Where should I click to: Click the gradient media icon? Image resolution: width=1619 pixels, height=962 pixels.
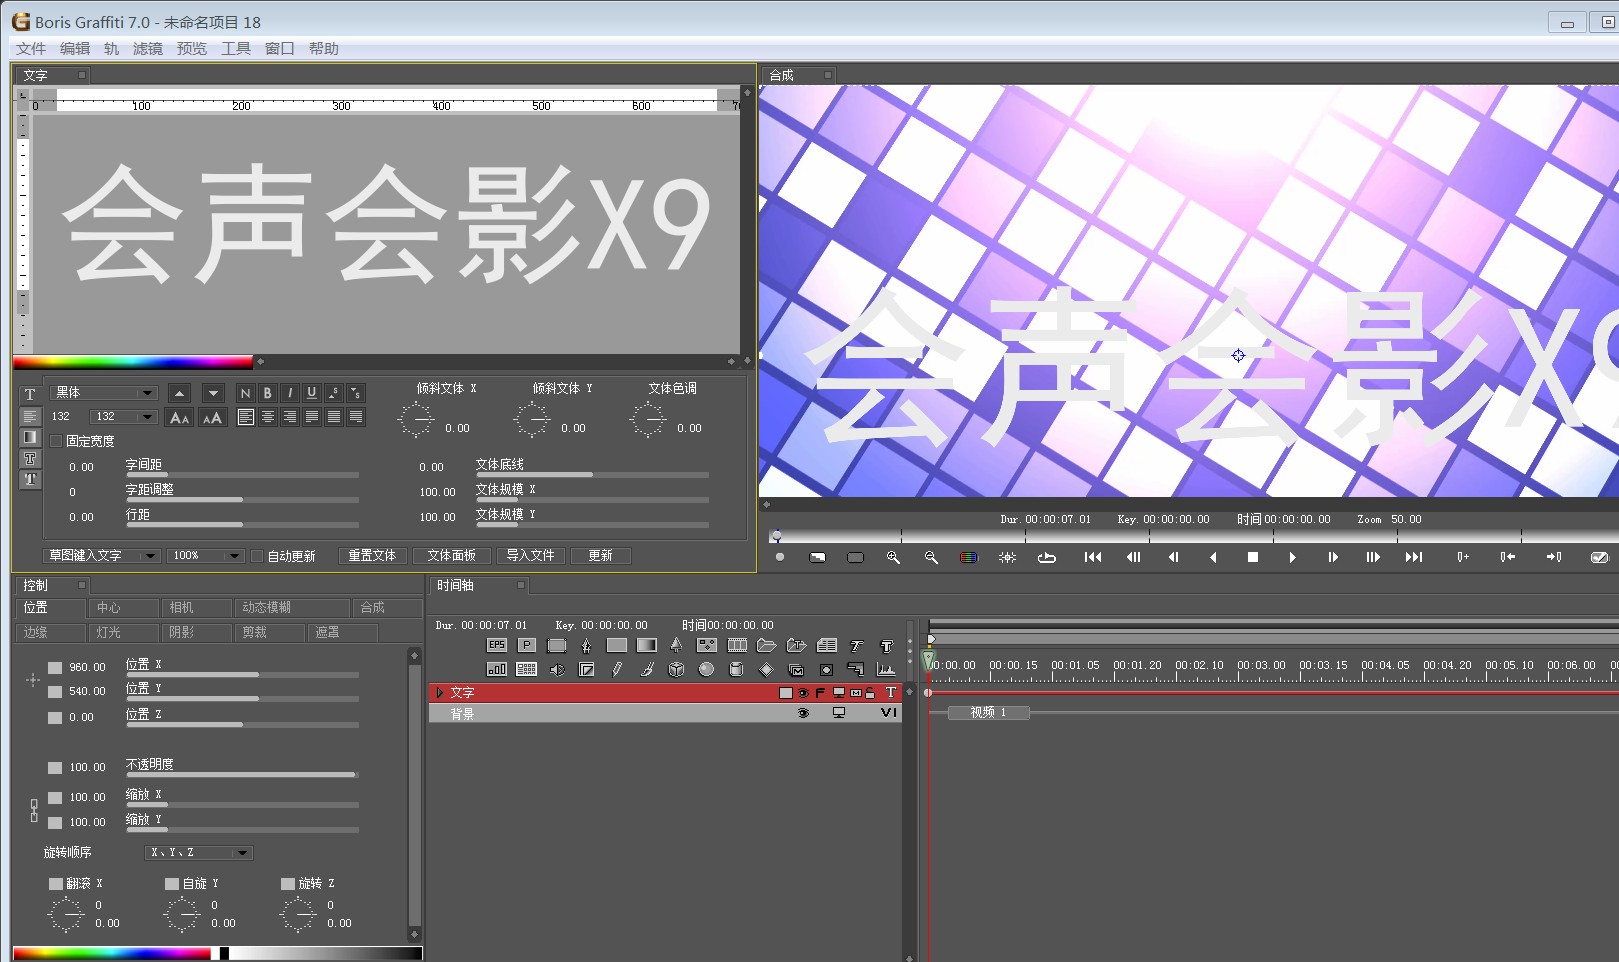647,645
